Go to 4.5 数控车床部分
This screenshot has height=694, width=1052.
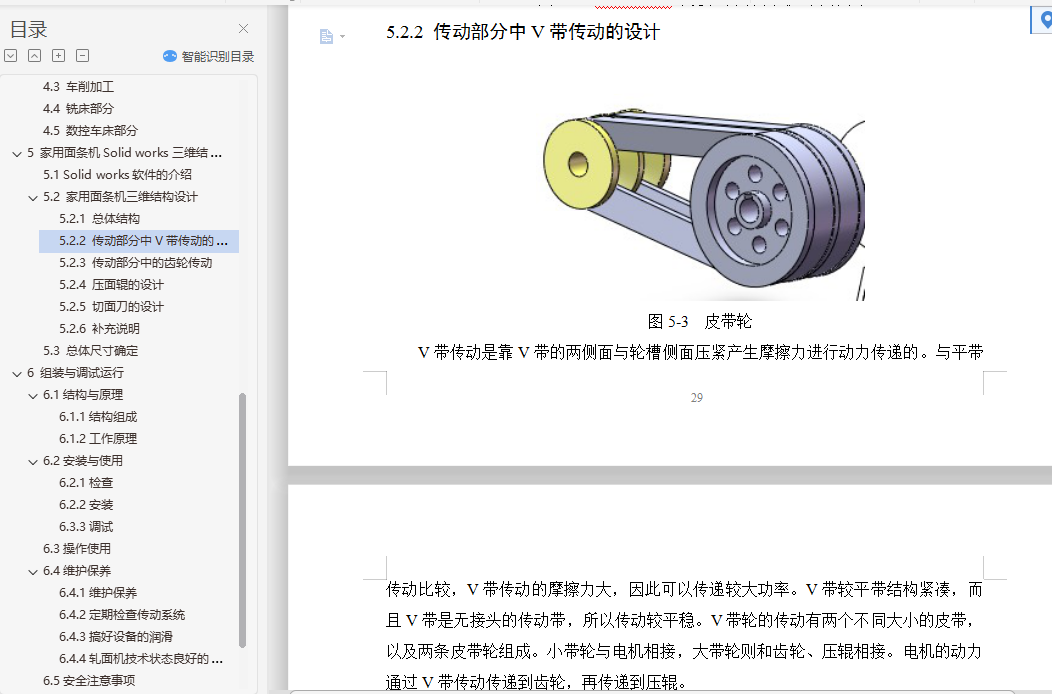tap(91, 131)
